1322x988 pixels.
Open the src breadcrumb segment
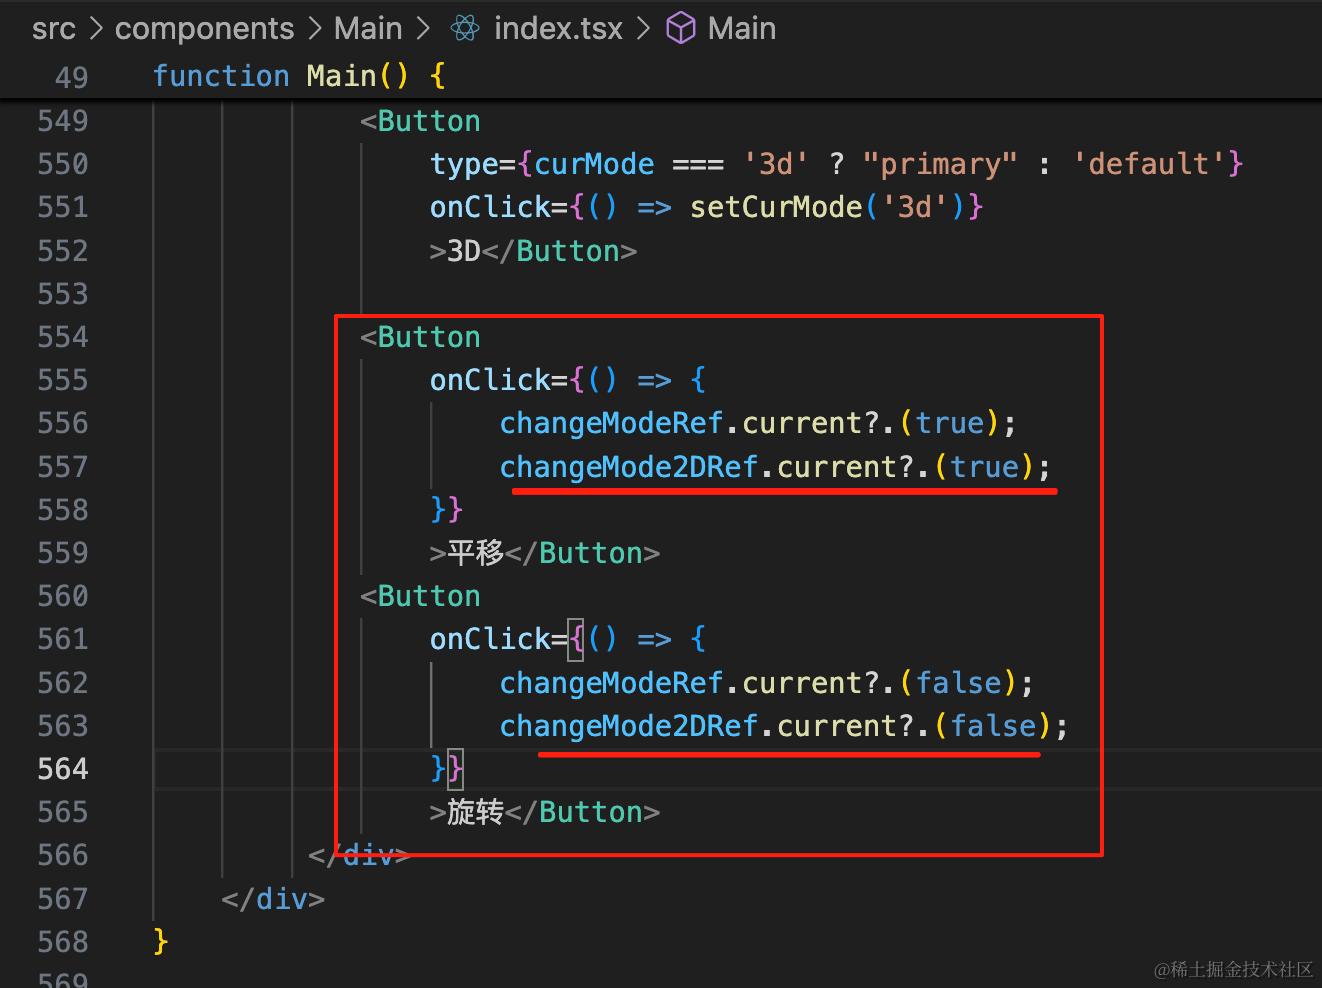click(54, 28)
